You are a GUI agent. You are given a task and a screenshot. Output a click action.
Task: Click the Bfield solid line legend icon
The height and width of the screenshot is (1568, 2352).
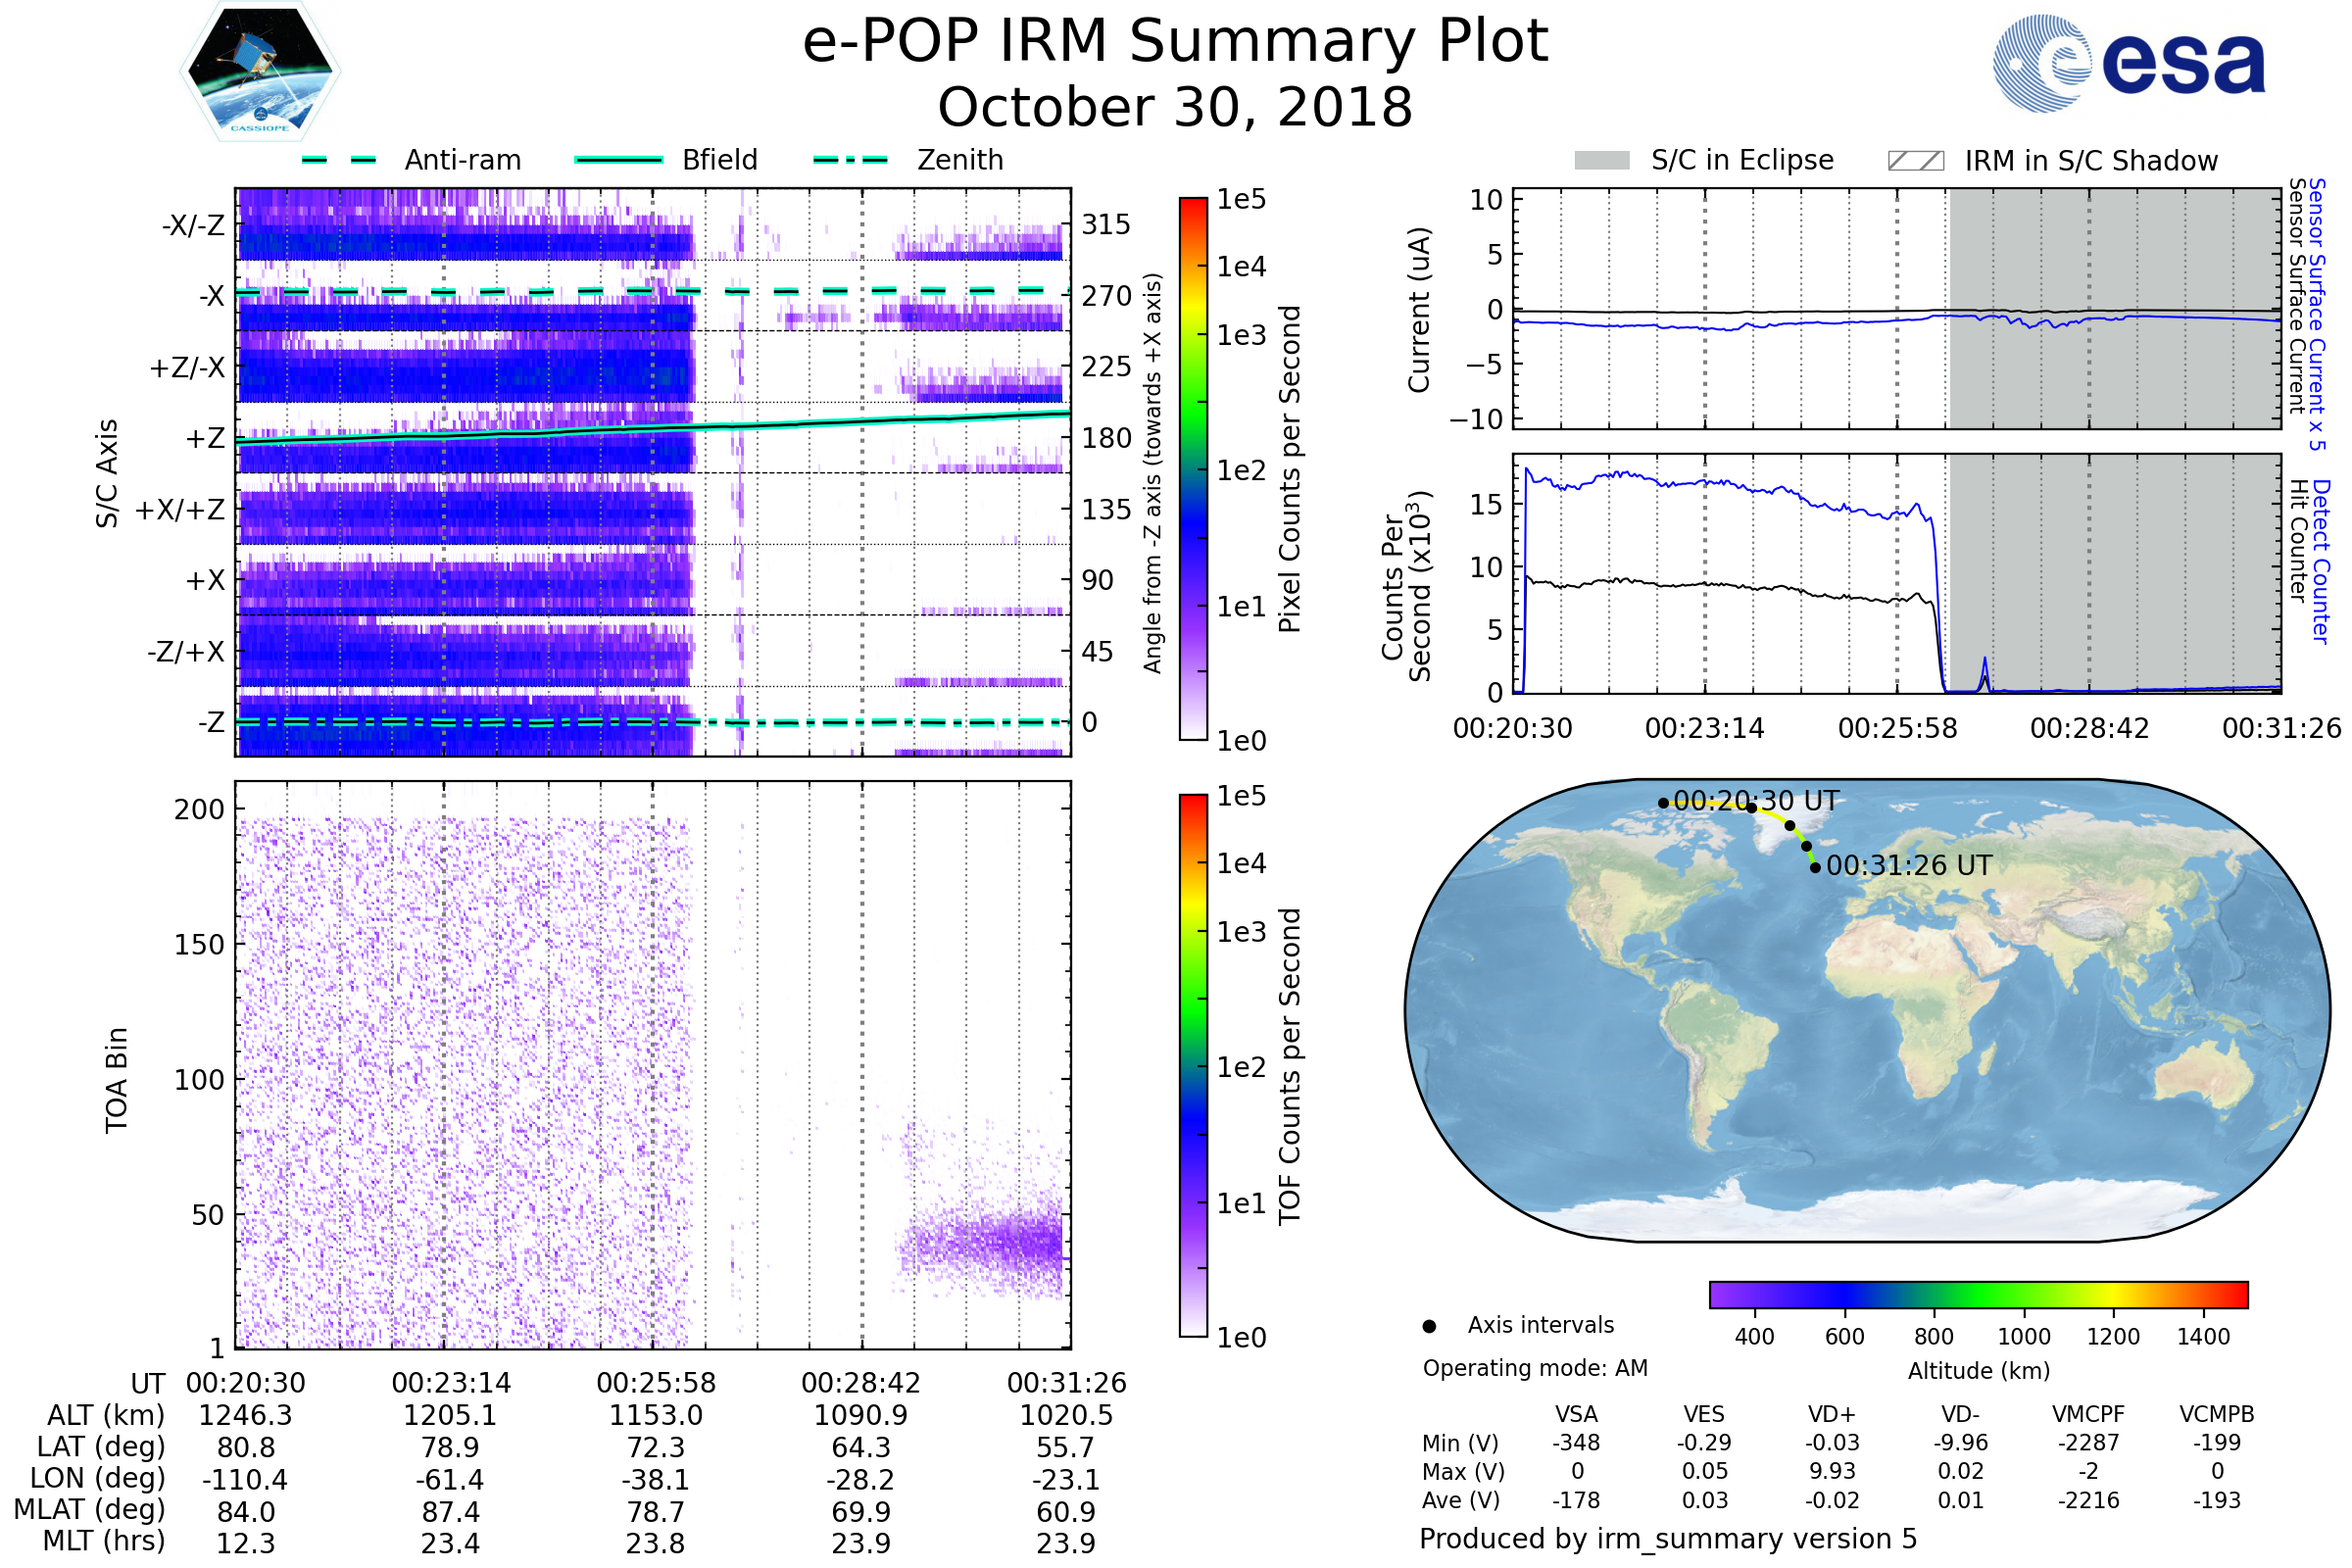coord(618,160)
